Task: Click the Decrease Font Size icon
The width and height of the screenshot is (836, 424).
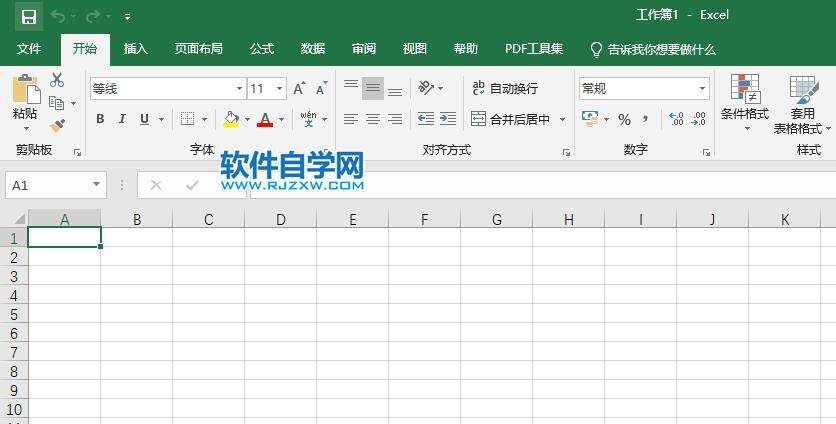Action: point(321,89)
